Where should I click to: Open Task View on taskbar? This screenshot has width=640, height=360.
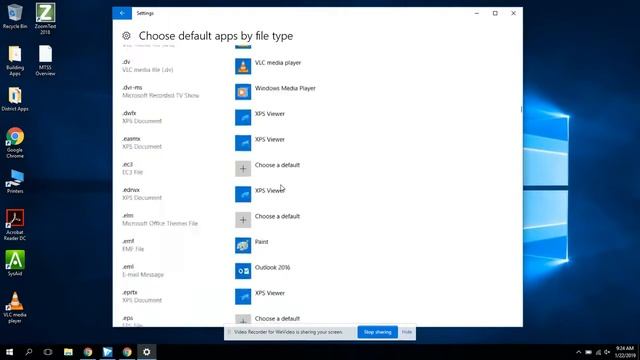48,352
